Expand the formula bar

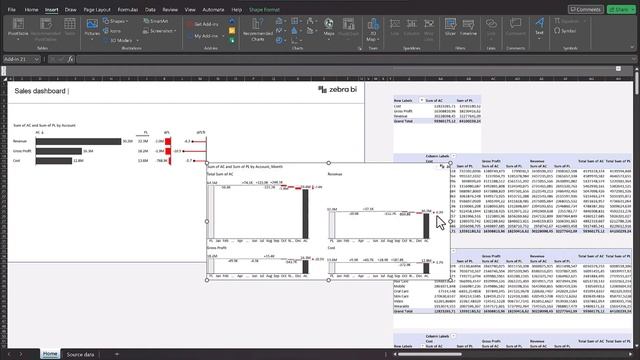coord(634,60)
